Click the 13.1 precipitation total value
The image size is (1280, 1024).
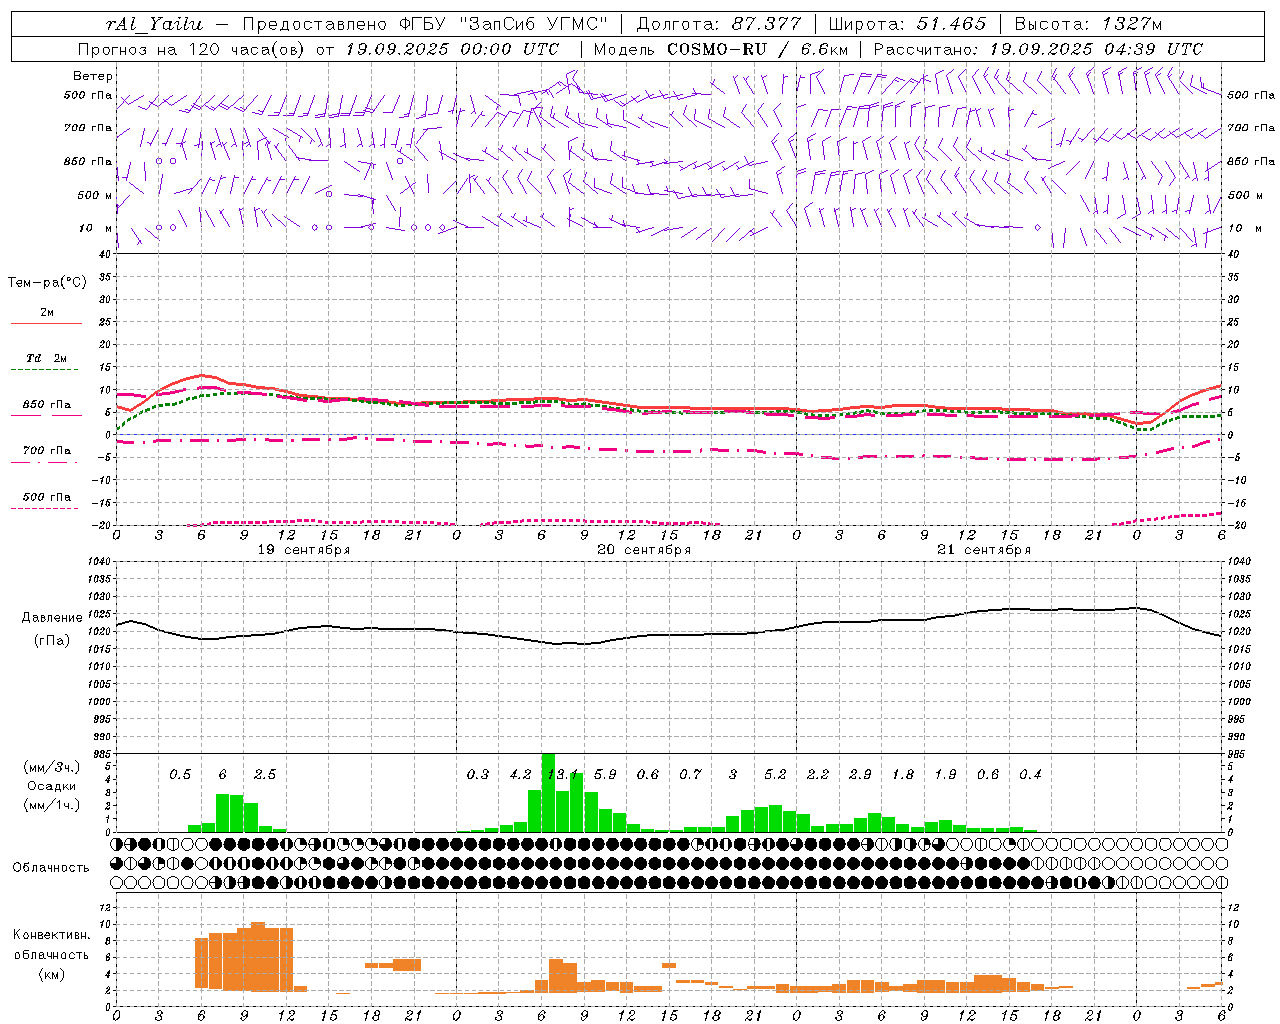(563, 775)
